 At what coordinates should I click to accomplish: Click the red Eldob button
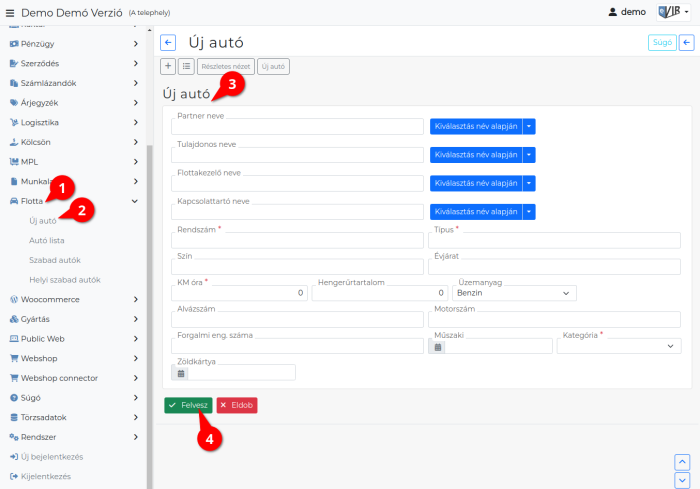237,405
